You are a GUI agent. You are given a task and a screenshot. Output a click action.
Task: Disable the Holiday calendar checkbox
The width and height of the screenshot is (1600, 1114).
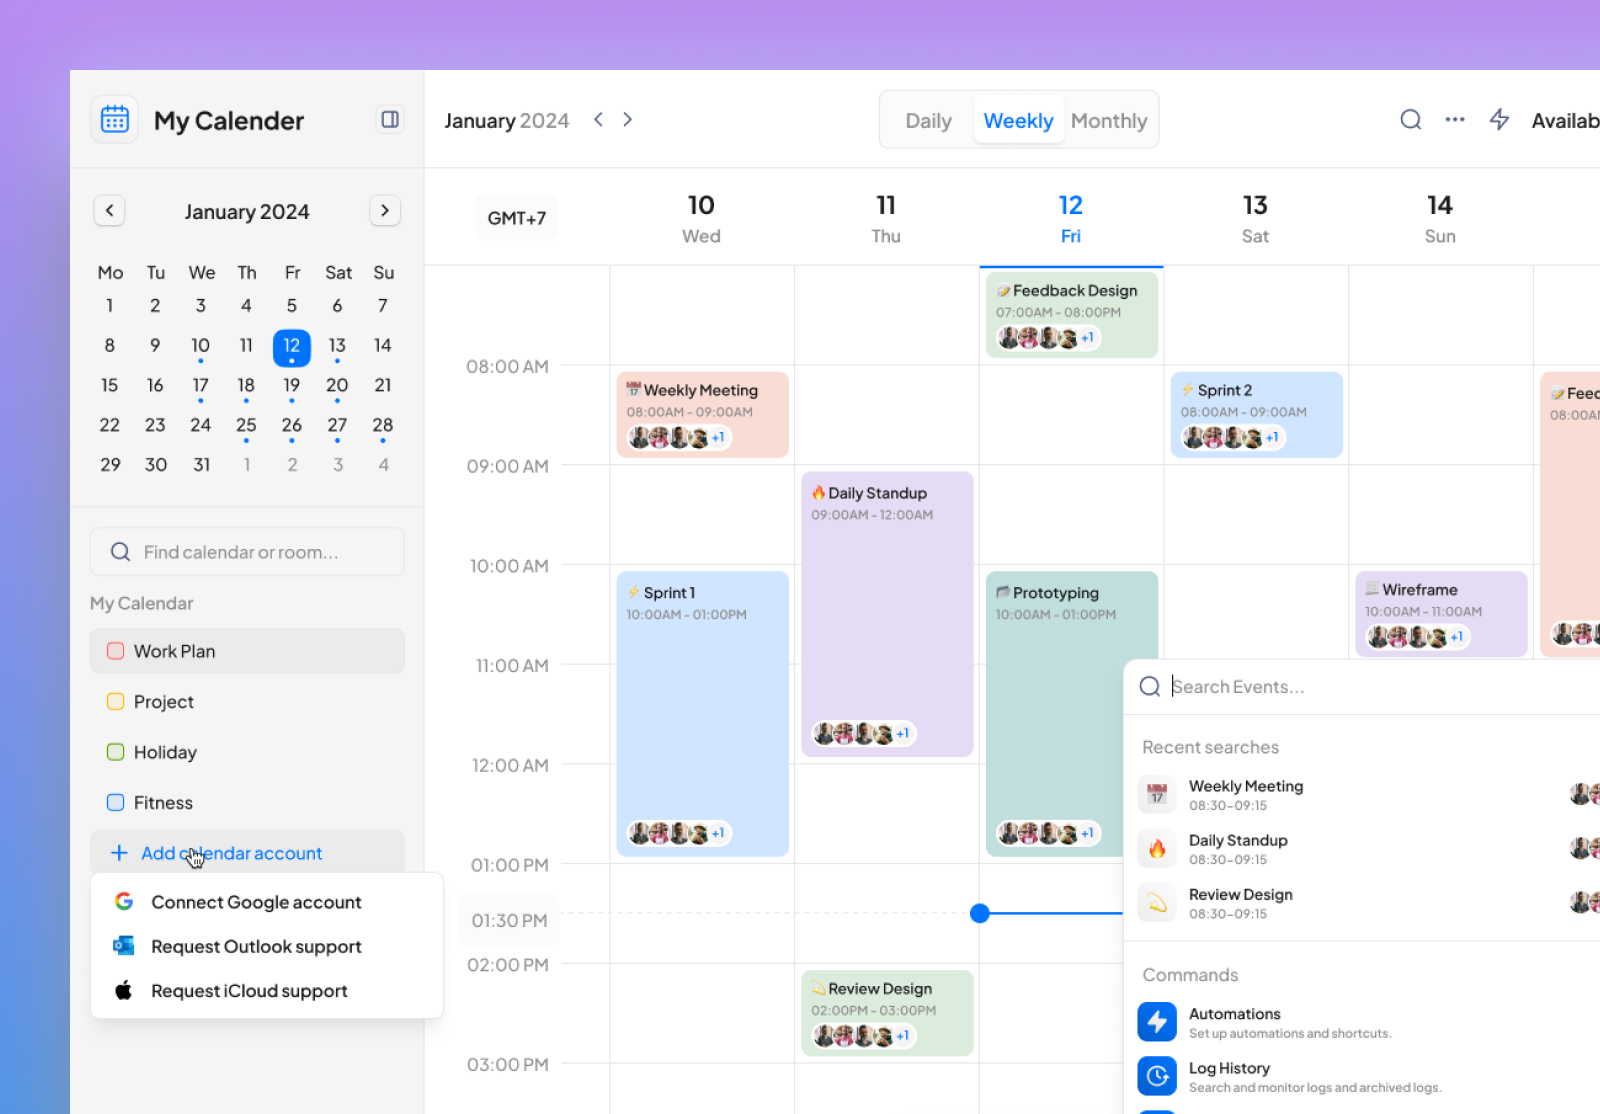115,752
